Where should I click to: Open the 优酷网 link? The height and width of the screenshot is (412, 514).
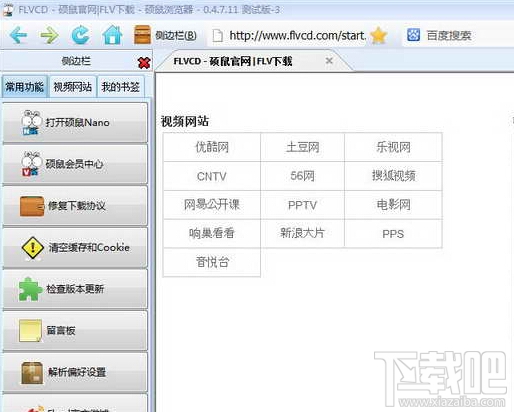pos(212,147)
